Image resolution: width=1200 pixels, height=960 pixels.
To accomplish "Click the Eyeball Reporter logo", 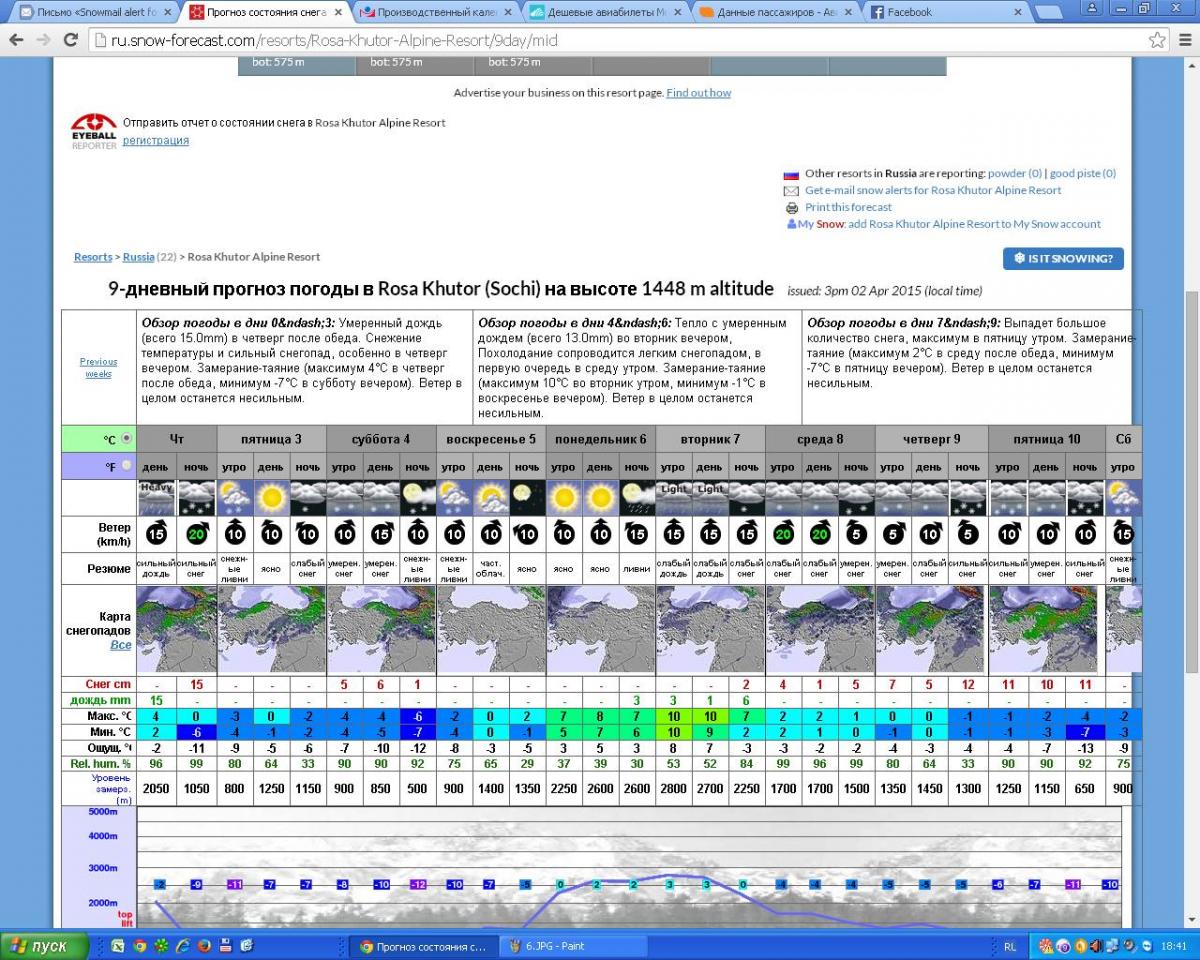I will click(93, 131).
